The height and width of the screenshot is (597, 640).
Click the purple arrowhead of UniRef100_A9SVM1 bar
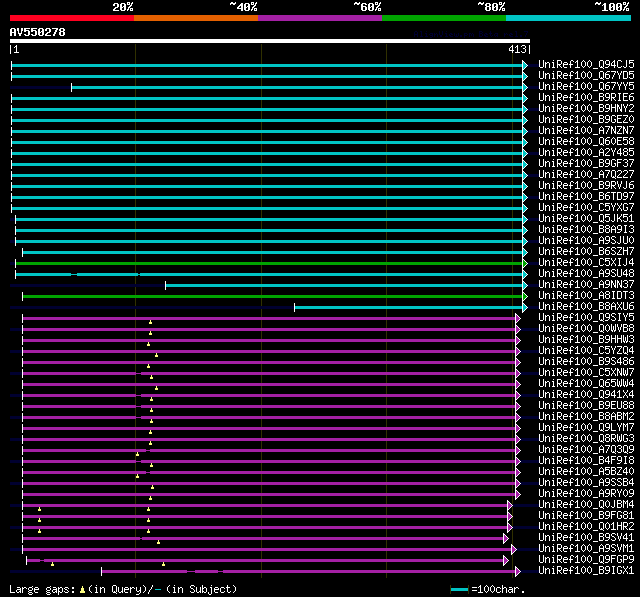pos(514,550)
